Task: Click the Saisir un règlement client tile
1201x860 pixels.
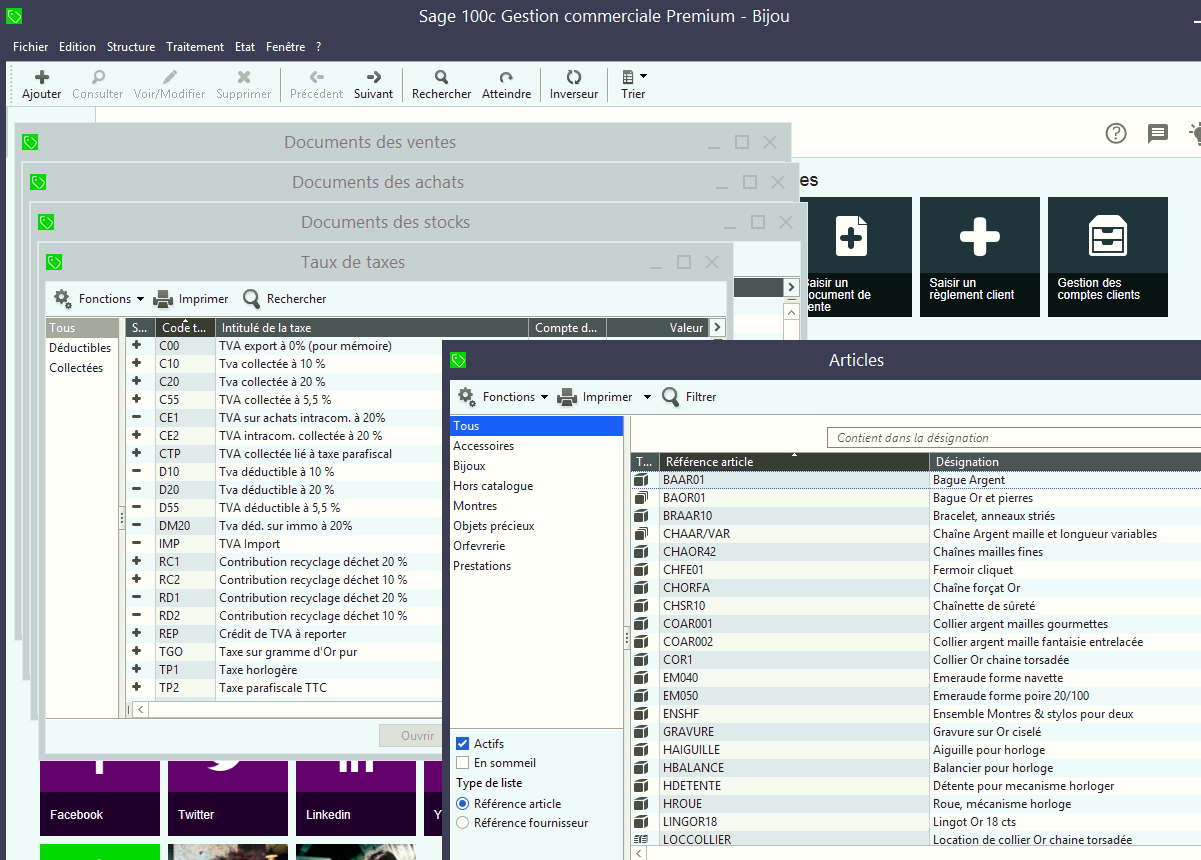Action: (980, 257)
